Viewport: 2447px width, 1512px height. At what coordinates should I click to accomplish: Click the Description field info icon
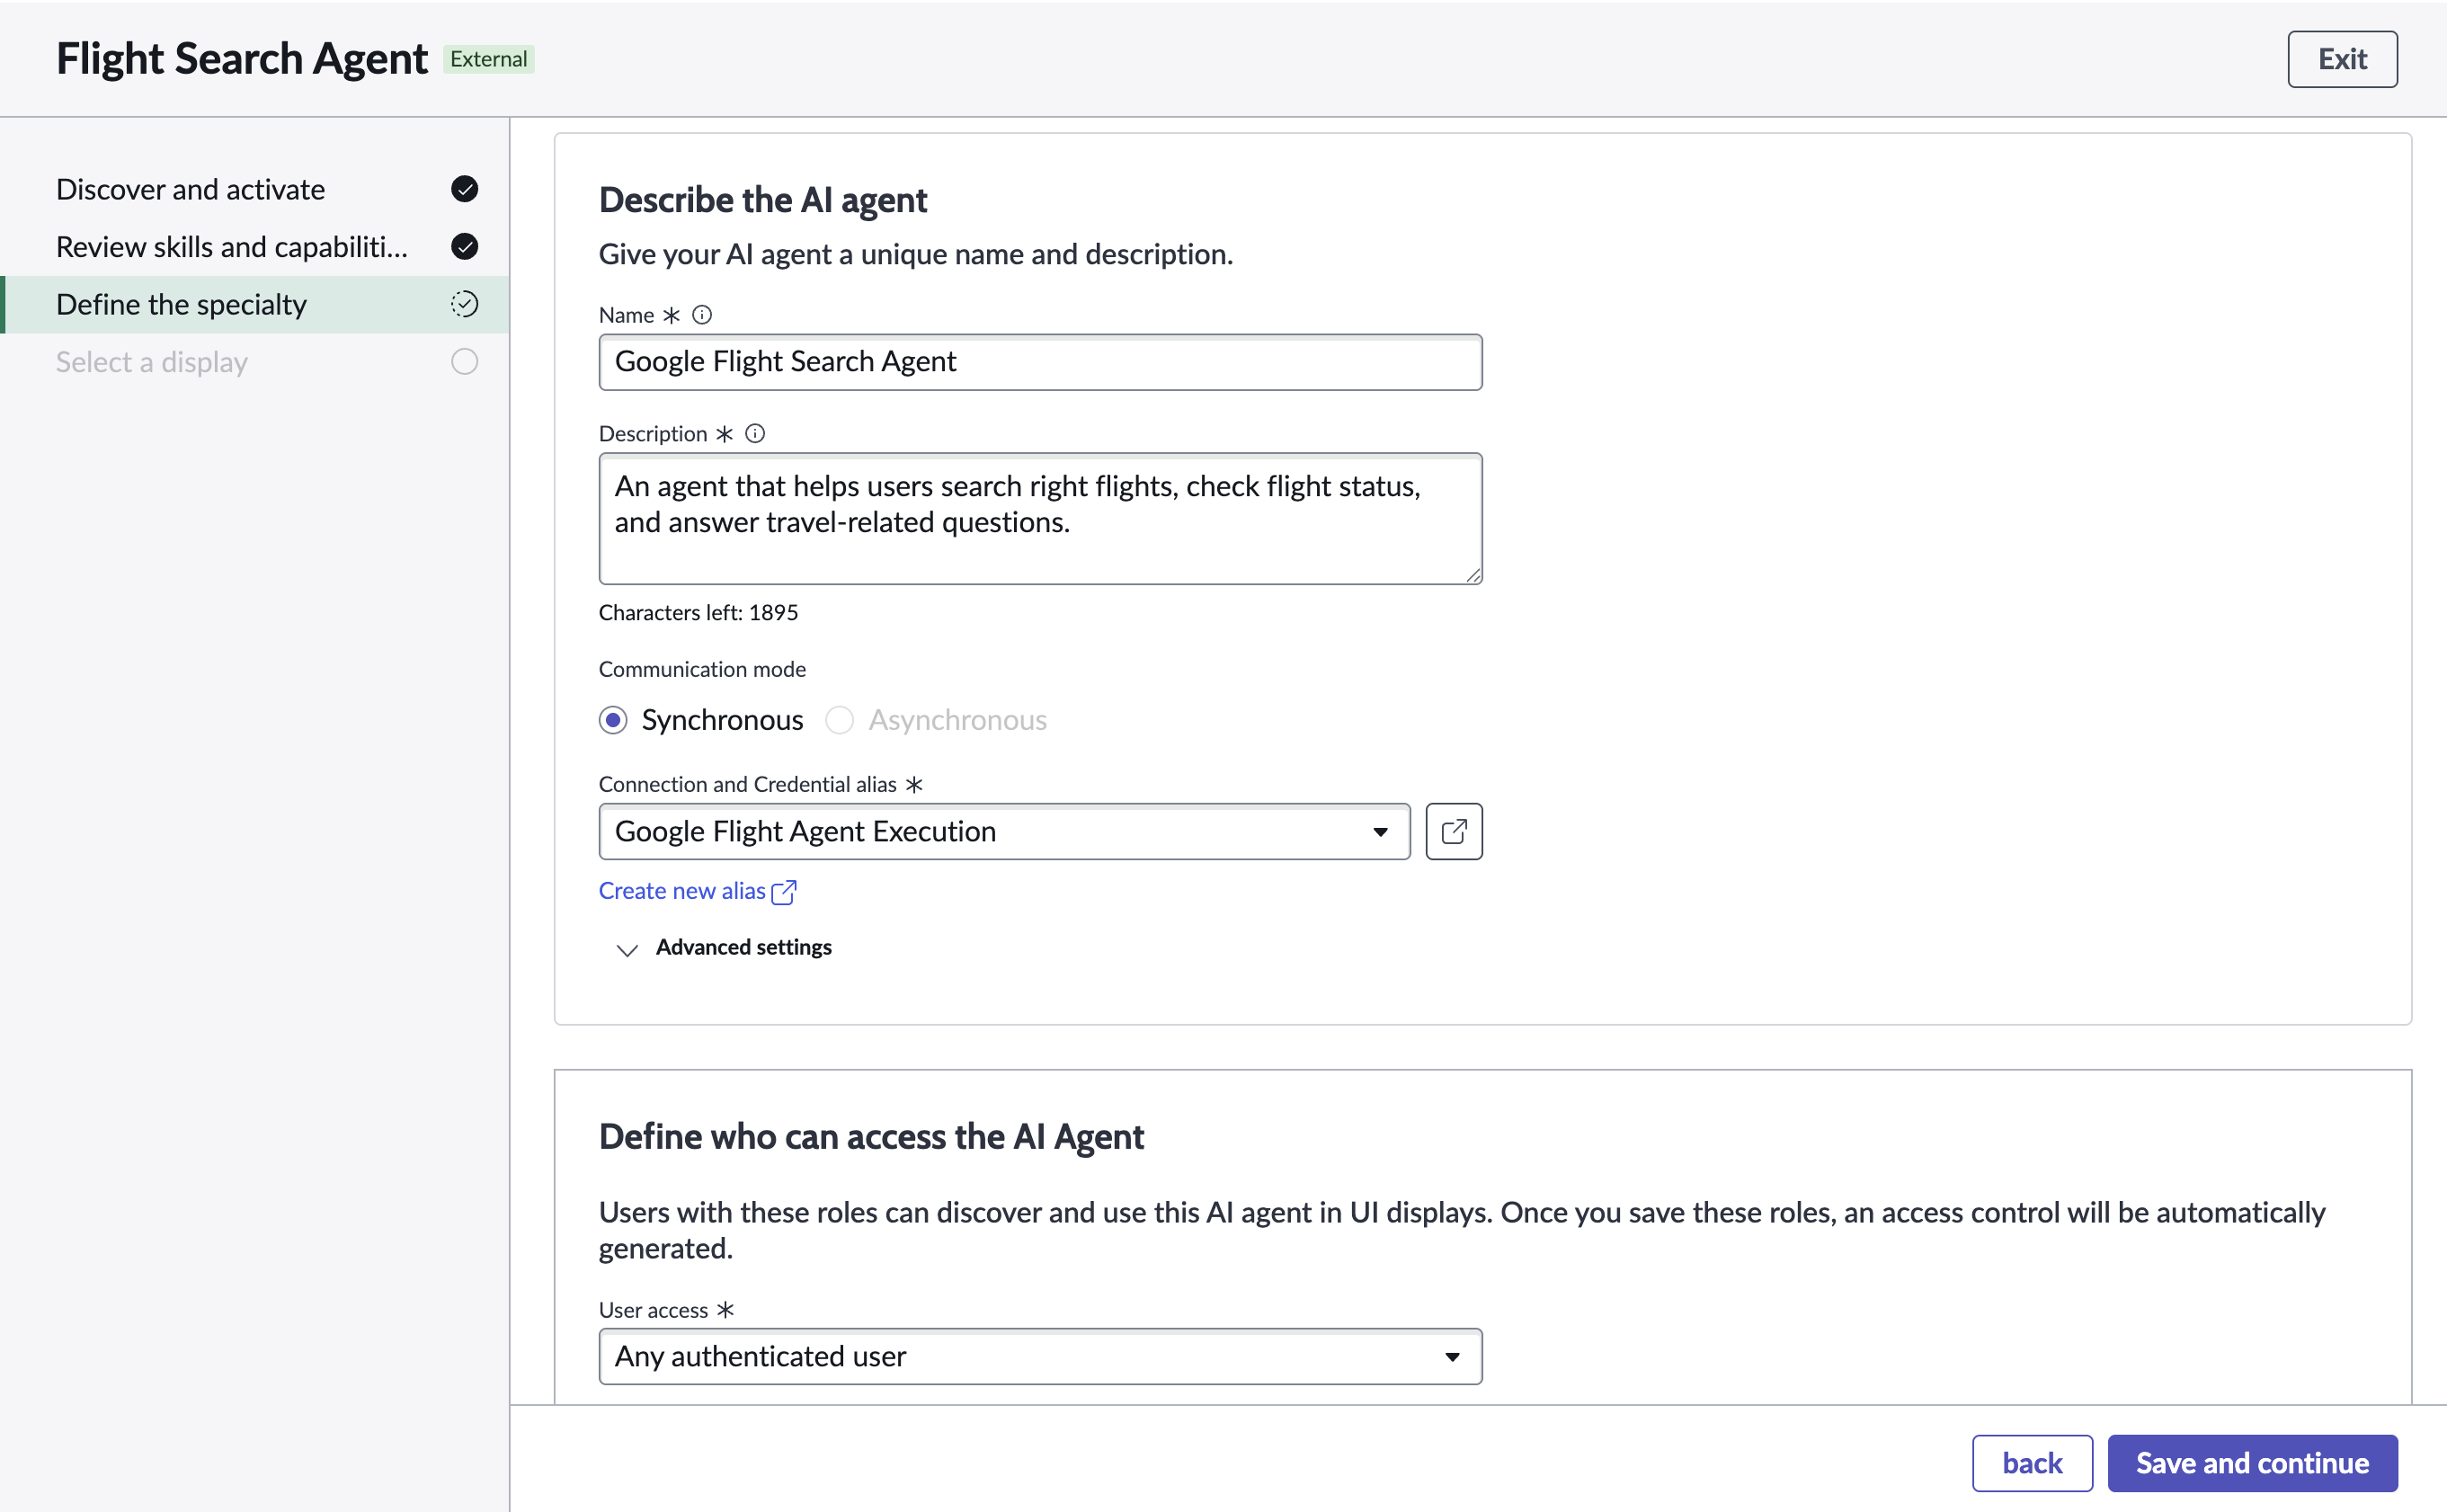755,434
